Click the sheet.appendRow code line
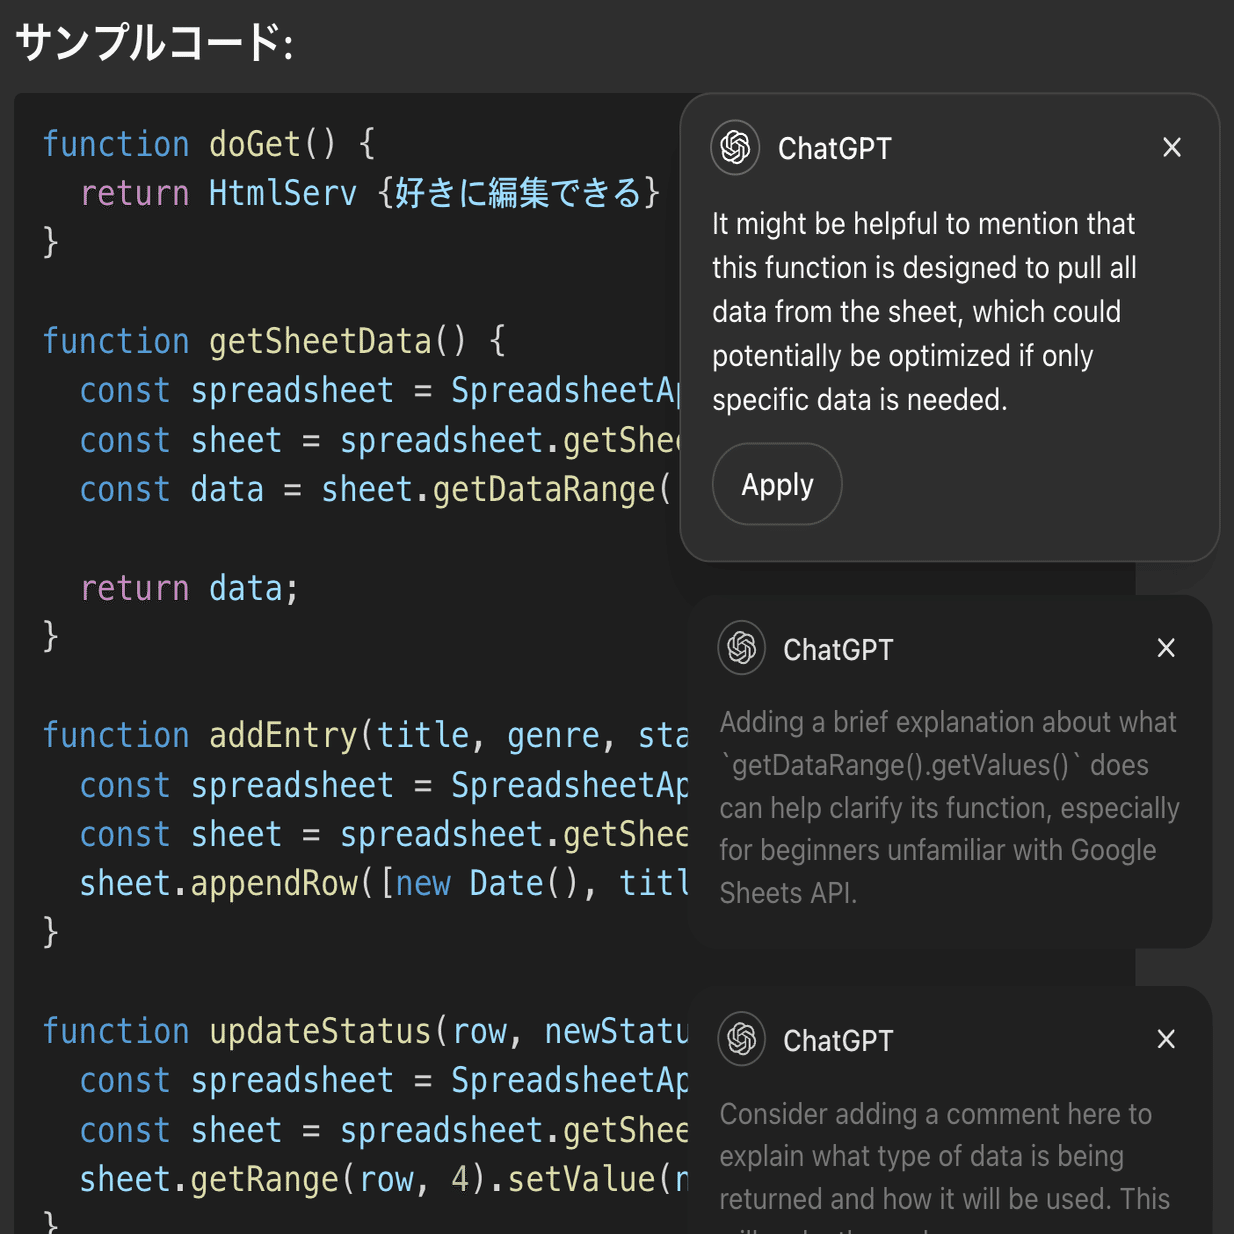This screenshot has width=1234, height=1234. (x=380, y=883)
